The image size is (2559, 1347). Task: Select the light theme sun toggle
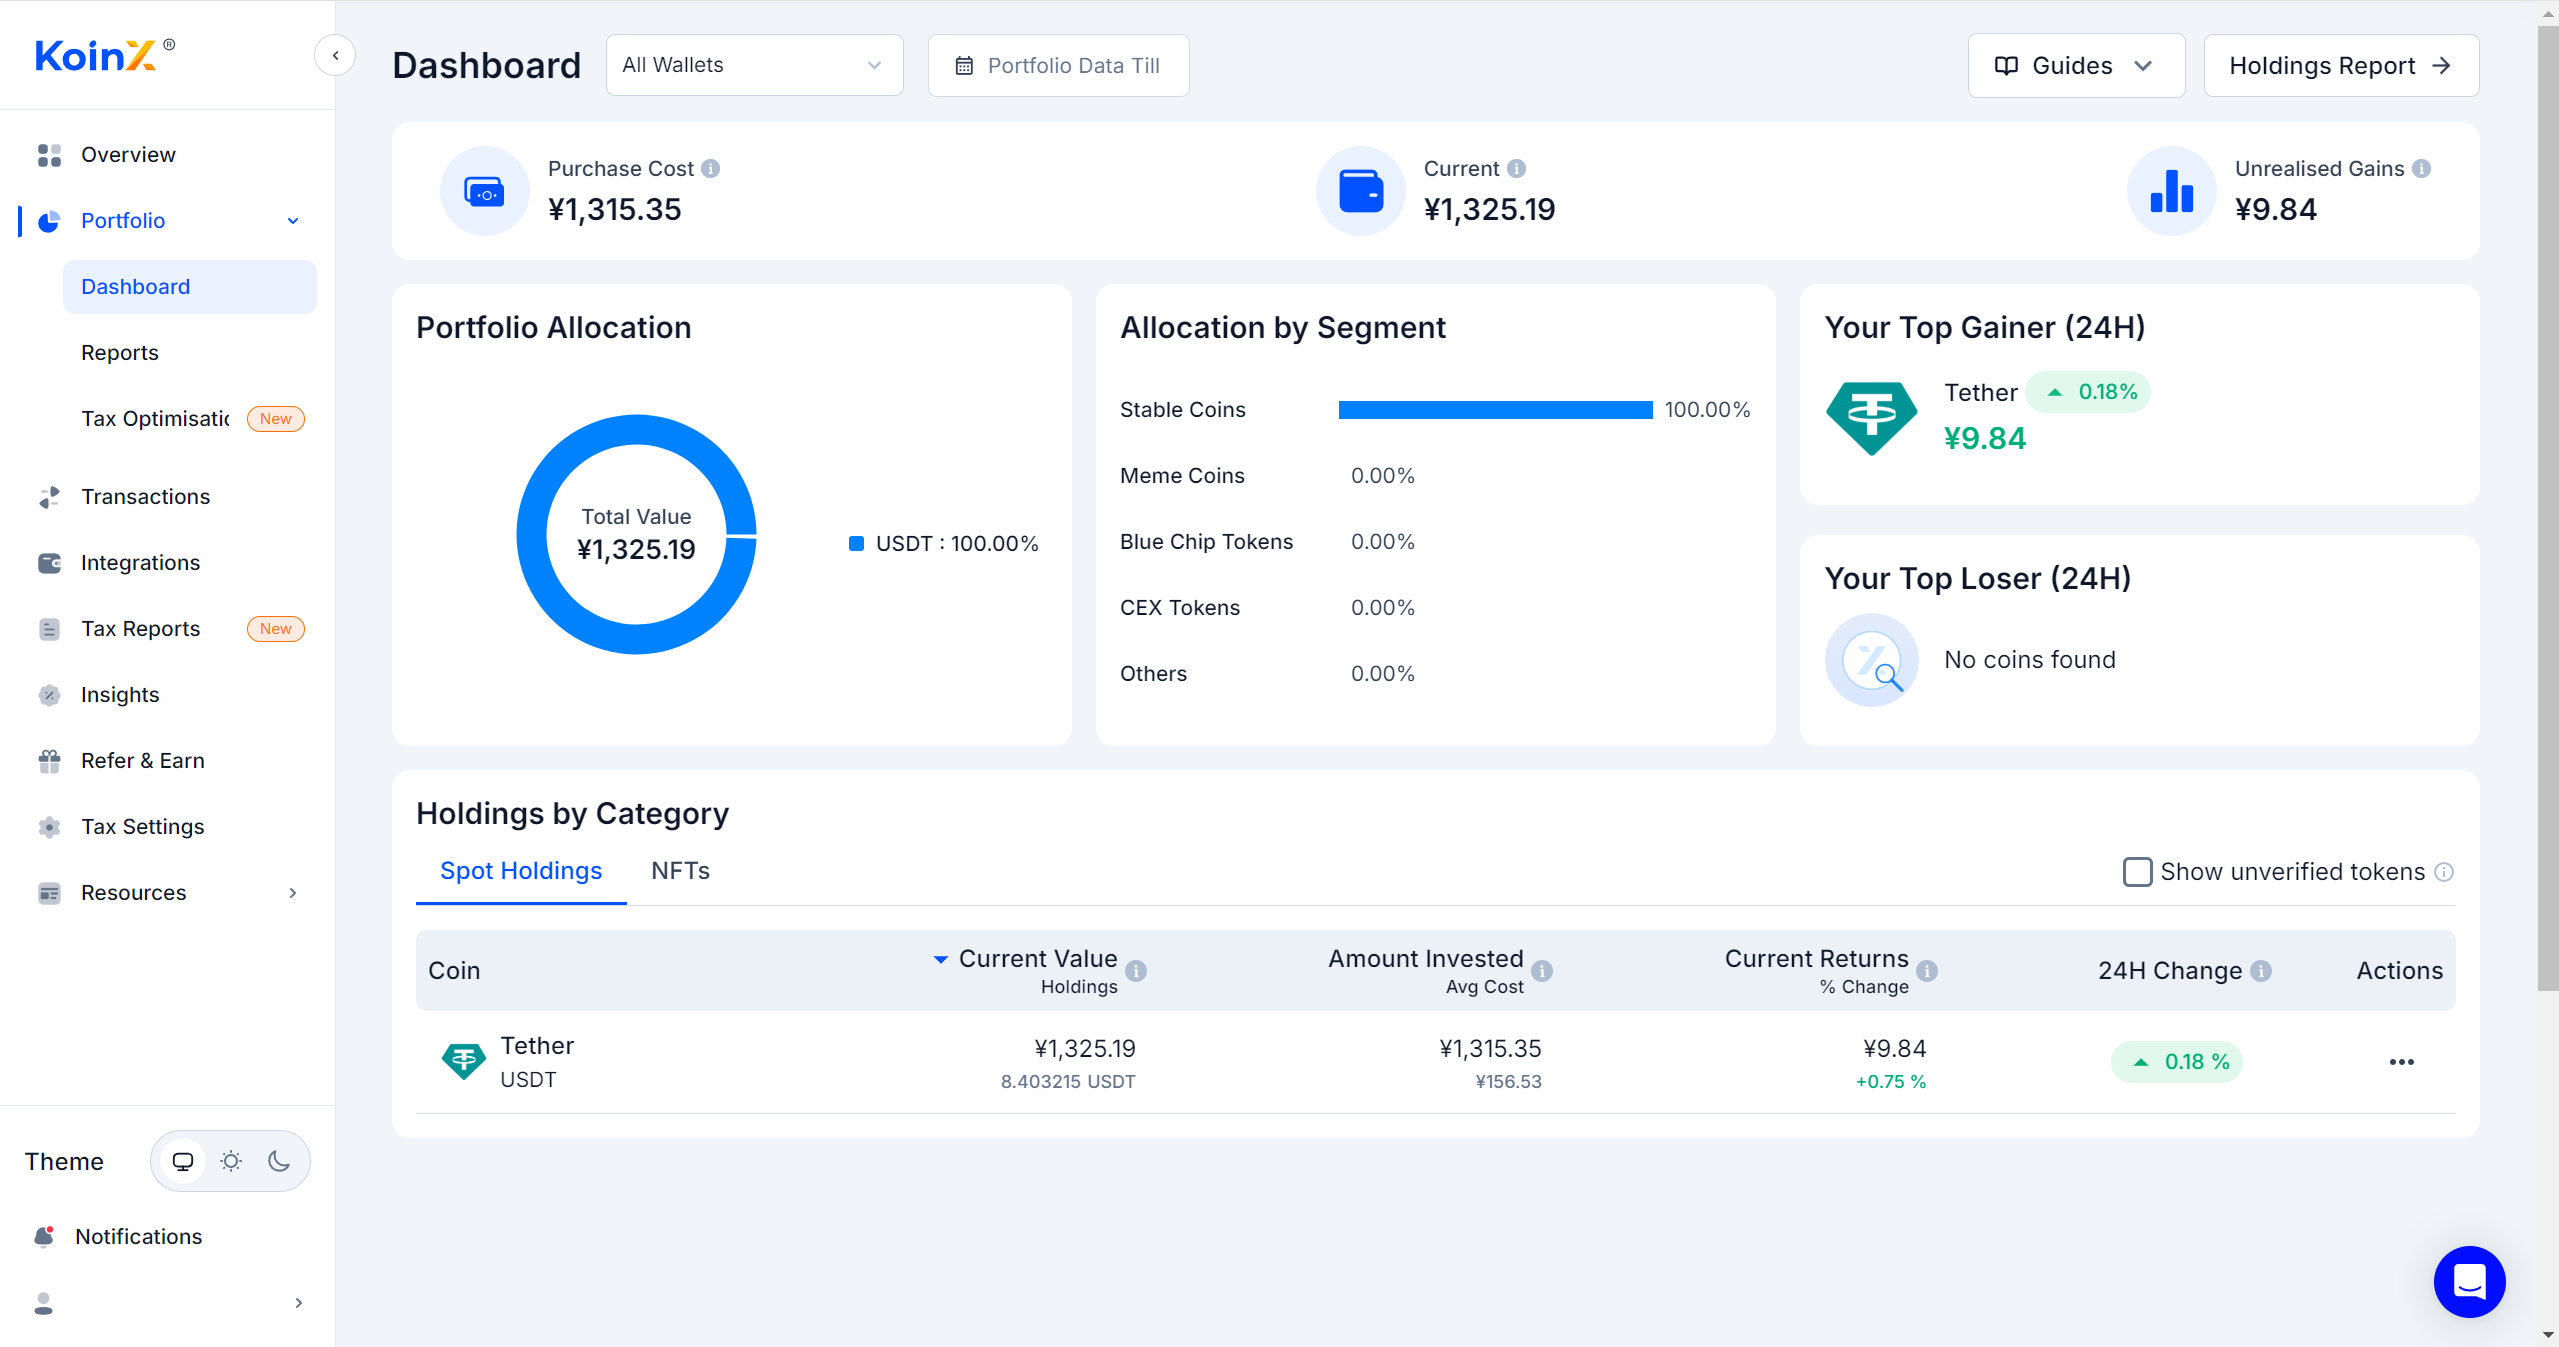tap(231, 1161)
